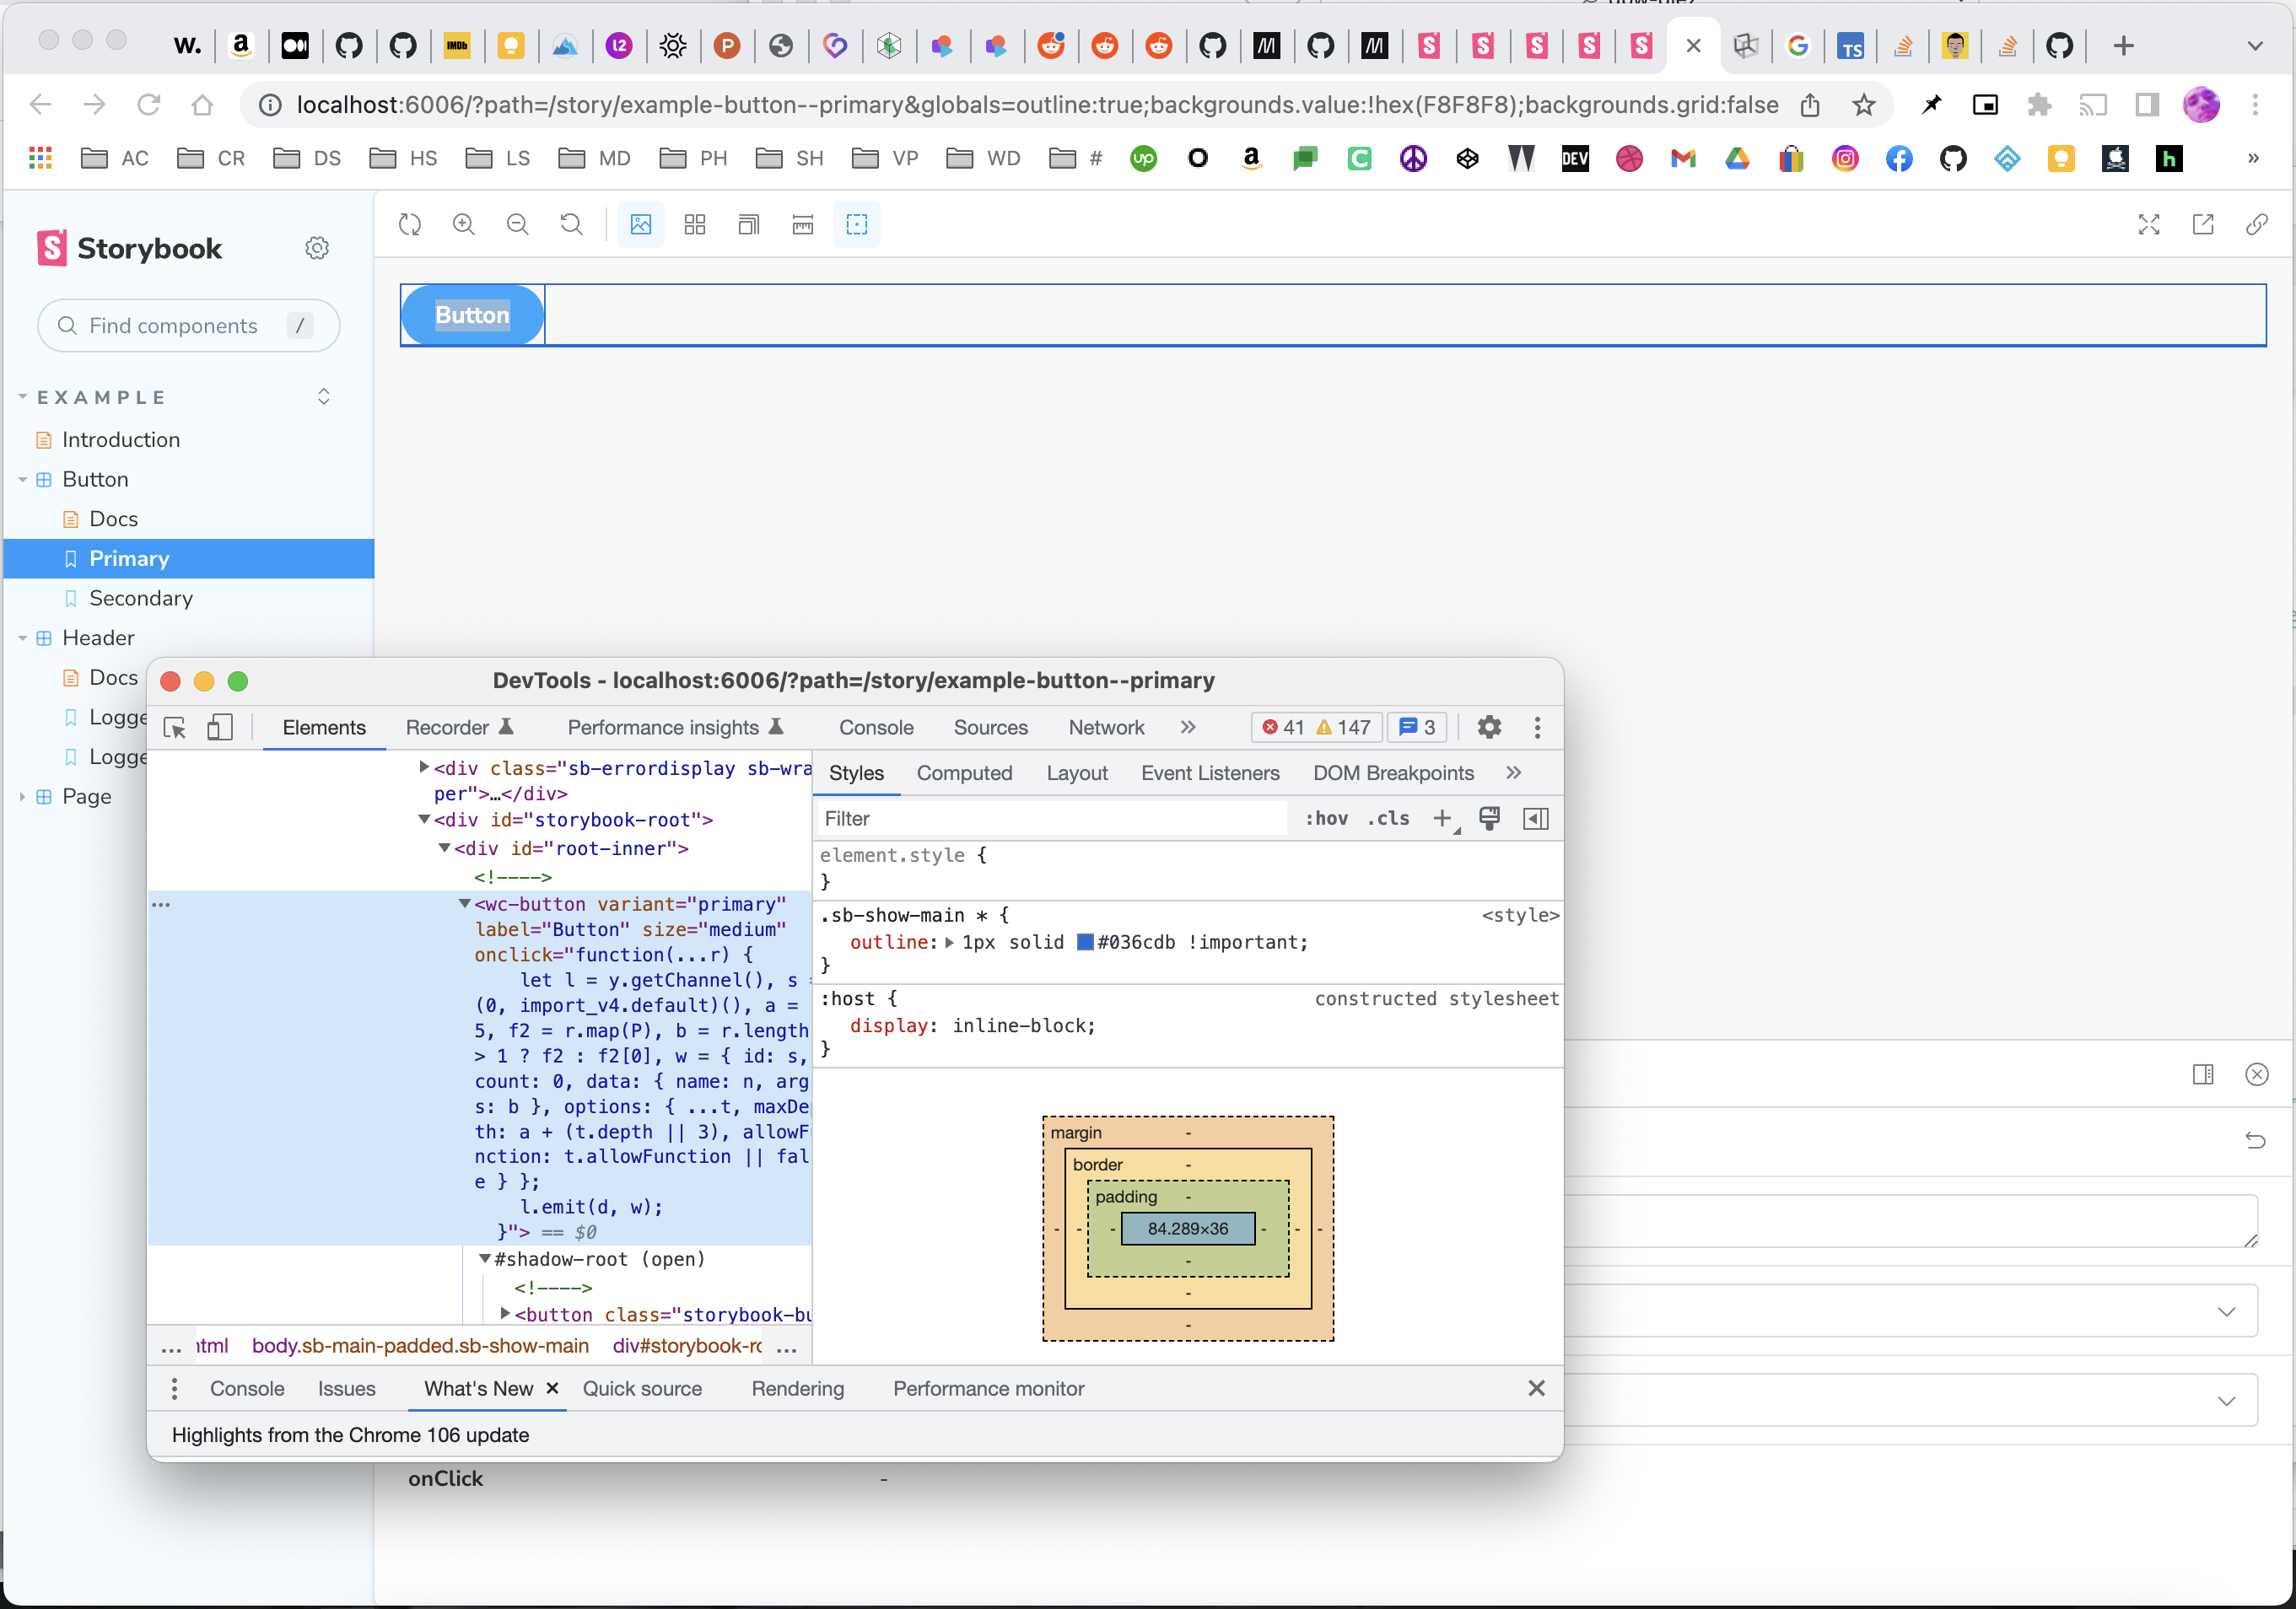Expand the Page tree item

(22, 796)
